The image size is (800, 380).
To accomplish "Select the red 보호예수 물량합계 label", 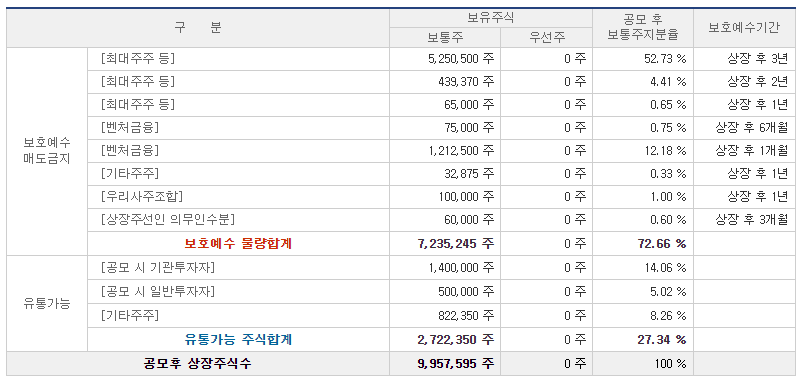I will click(x=238, y=243).
